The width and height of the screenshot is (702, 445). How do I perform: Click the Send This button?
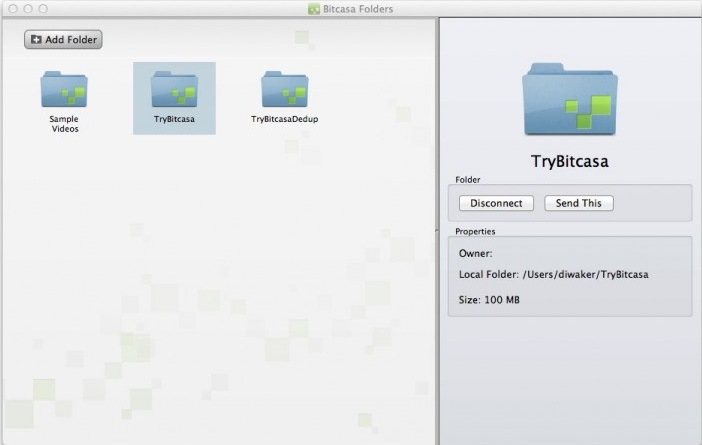coord(579,203)
